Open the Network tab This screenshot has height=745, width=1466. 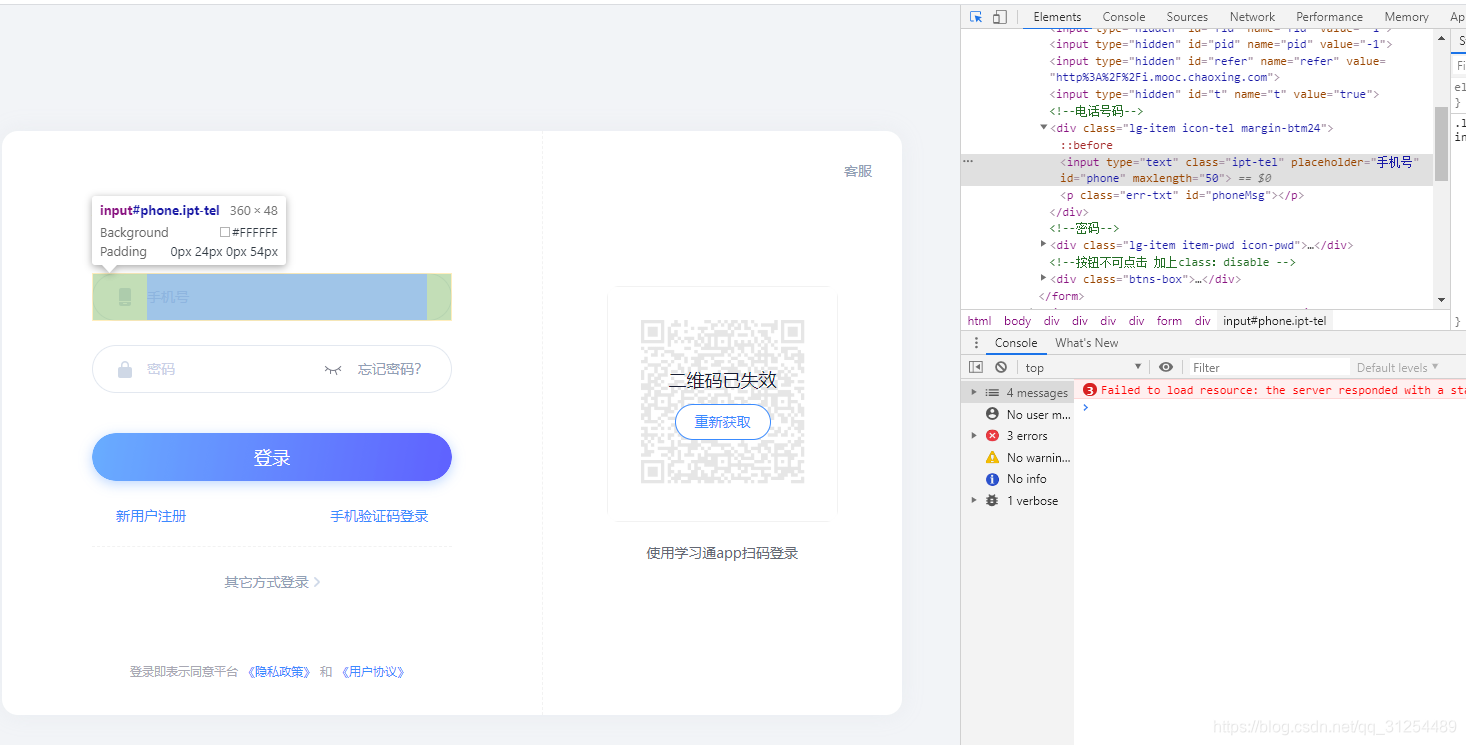pyautogui.click(x=1252, y=17)
